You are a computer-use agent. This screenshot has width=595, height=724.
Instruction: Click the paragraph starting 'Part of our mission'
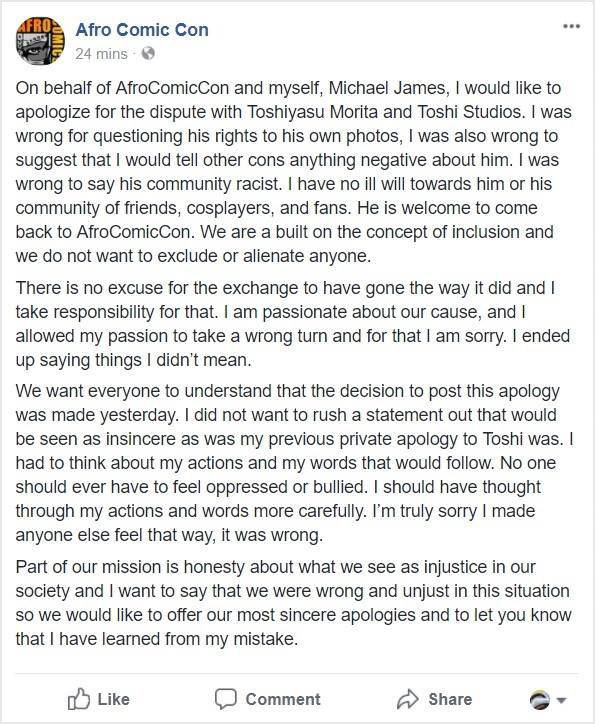point(294,603)
